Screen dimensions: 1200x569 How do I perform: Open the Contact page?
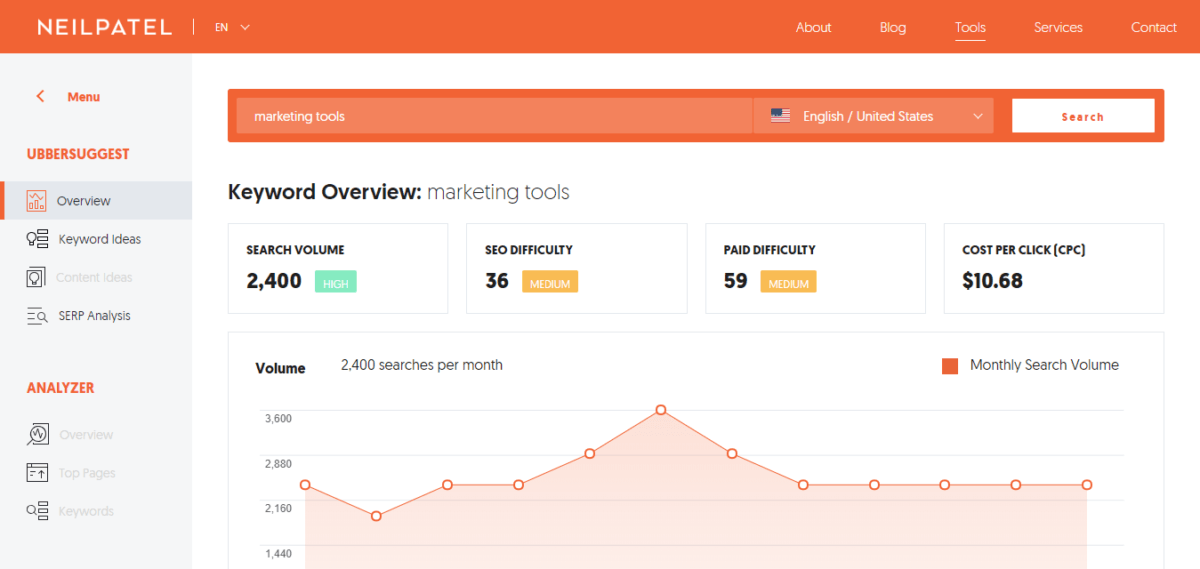click(1154, 27)
